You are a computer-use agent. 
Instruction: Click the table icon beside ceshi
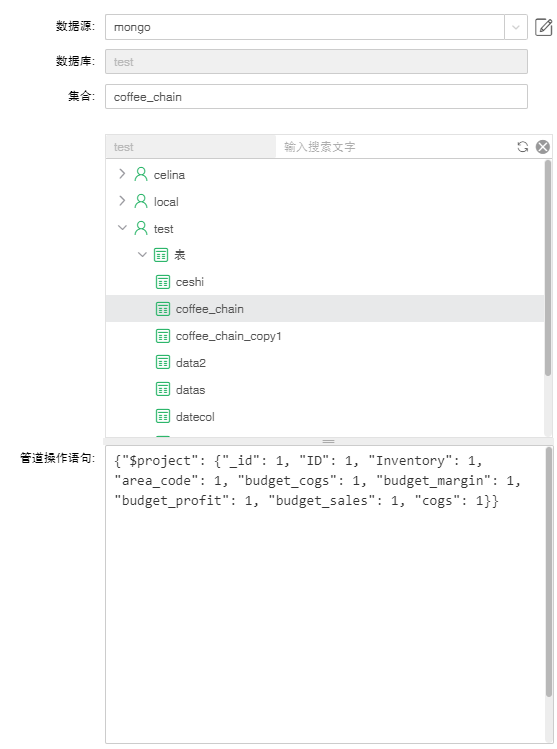pos(163,282)
